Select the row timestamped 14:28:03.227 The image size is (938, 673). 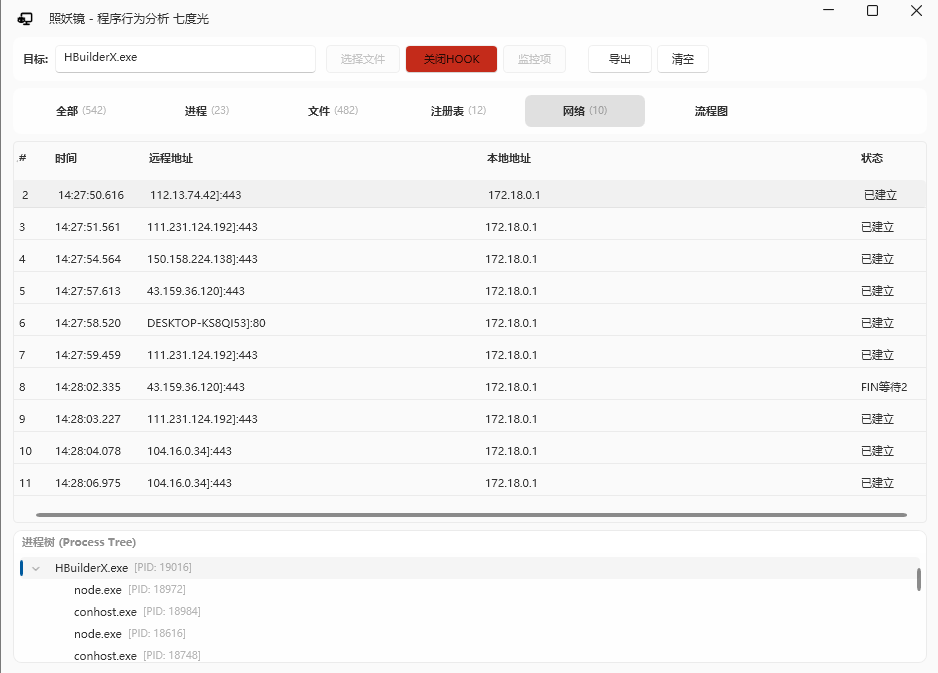470,419
